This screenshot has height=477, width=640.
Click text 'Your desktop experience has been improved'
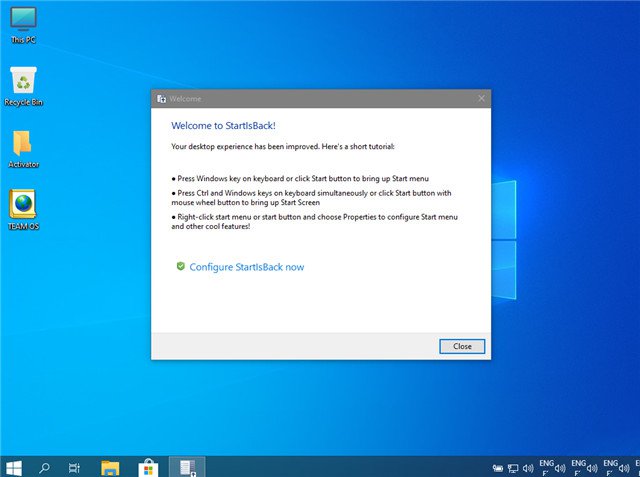click(x=245, y=146)
